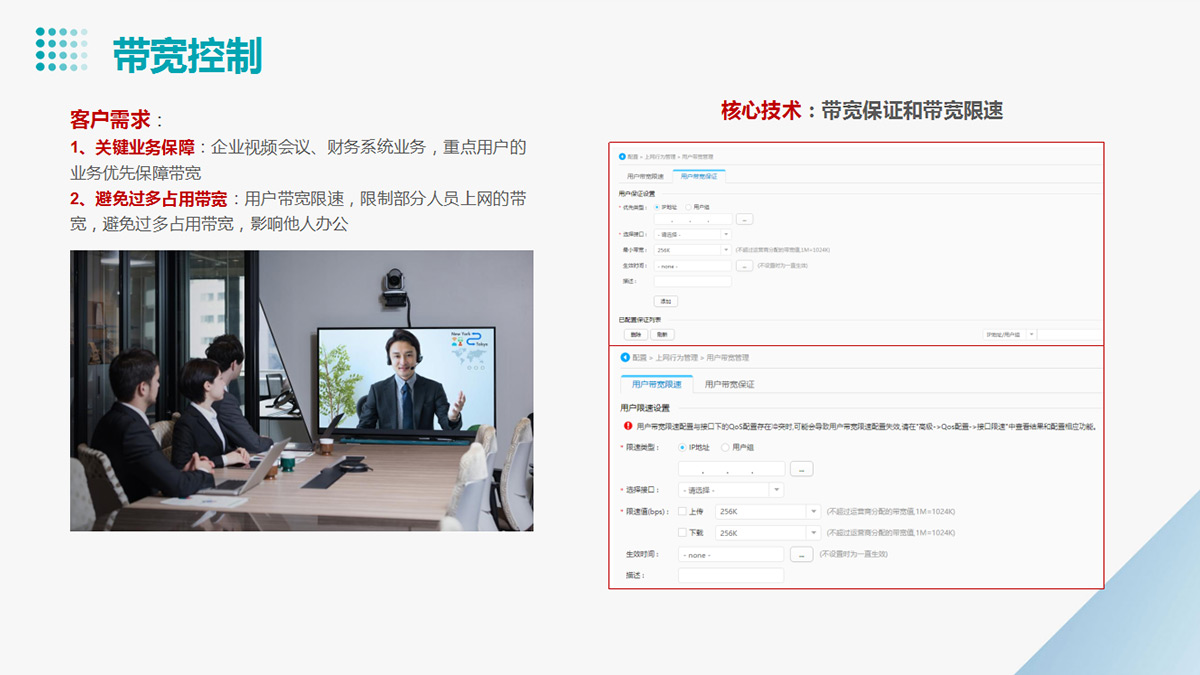Click the browse button beside 限速类型 IP field
Image resolution: width=1200 pixels, height=675 pixels.
click(x=801, y=468)
